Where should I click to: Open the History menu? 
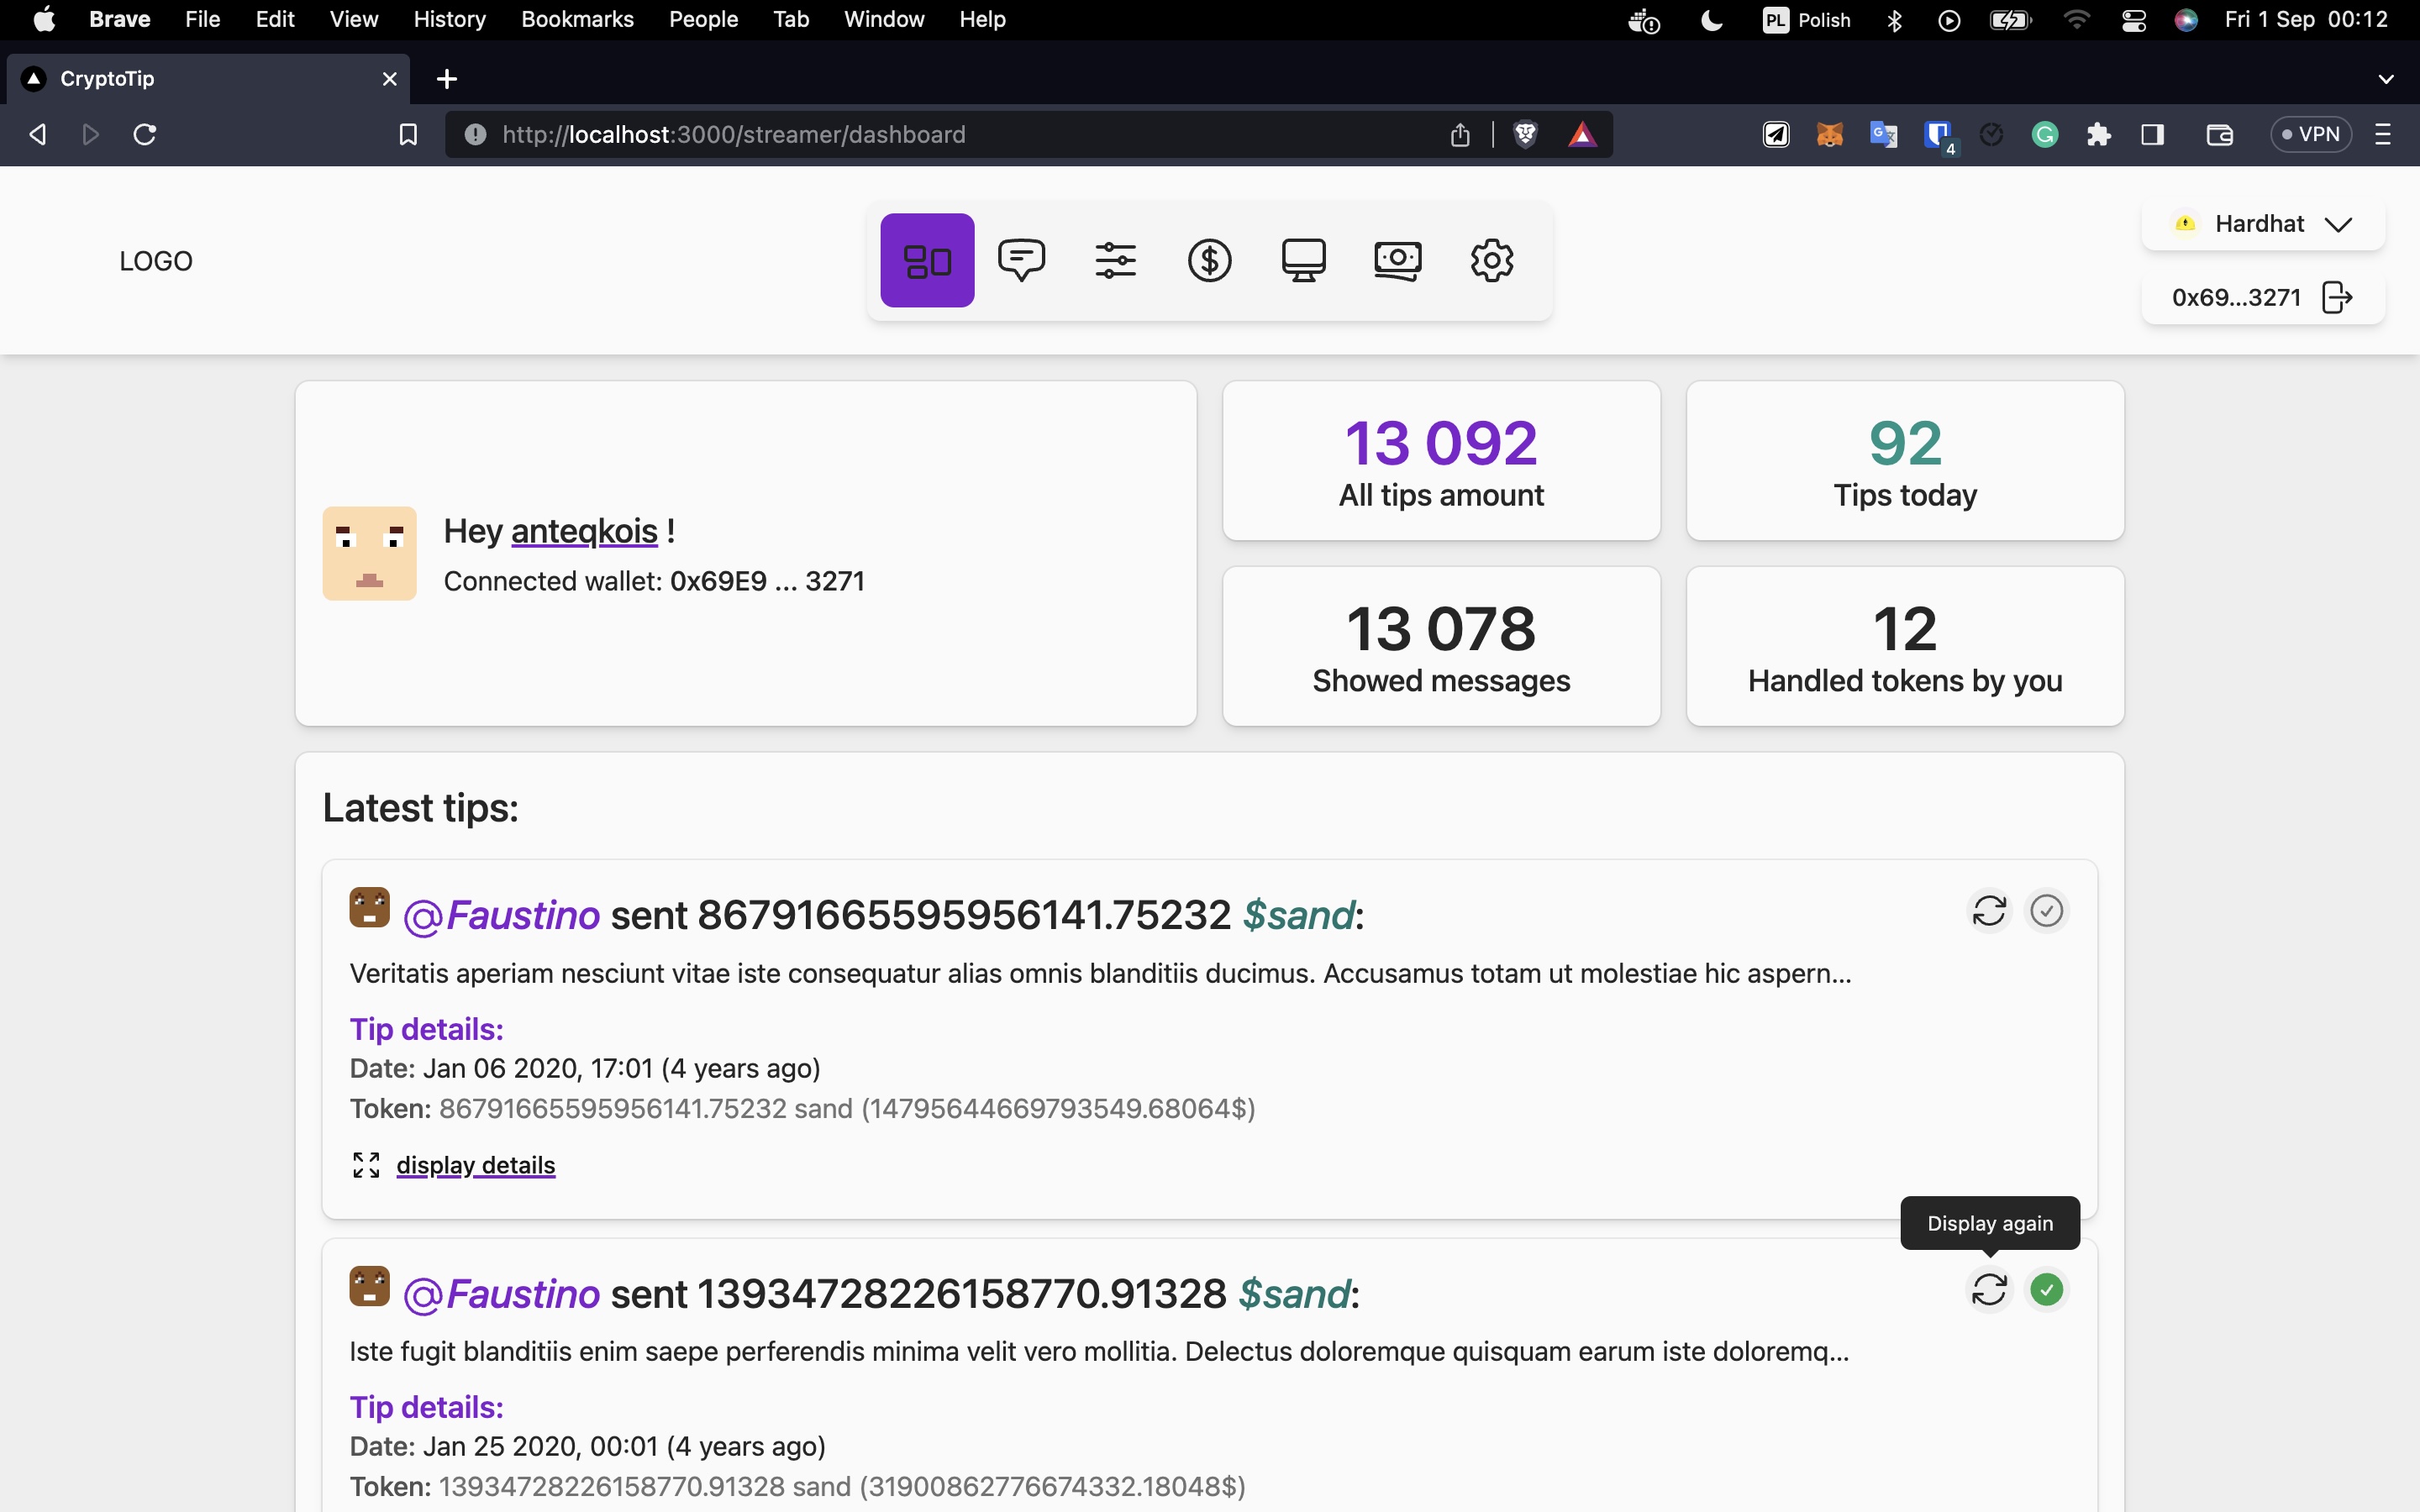(x=449, y=19)
